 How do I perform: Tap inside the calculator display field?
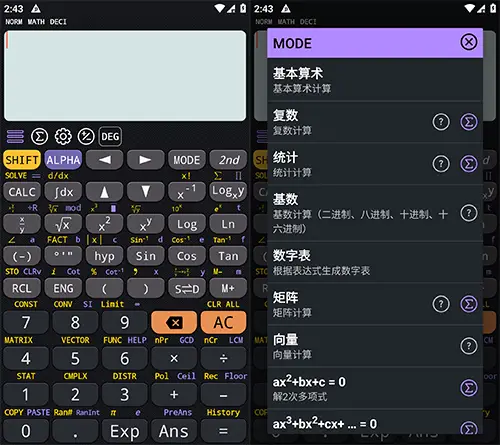125,76
